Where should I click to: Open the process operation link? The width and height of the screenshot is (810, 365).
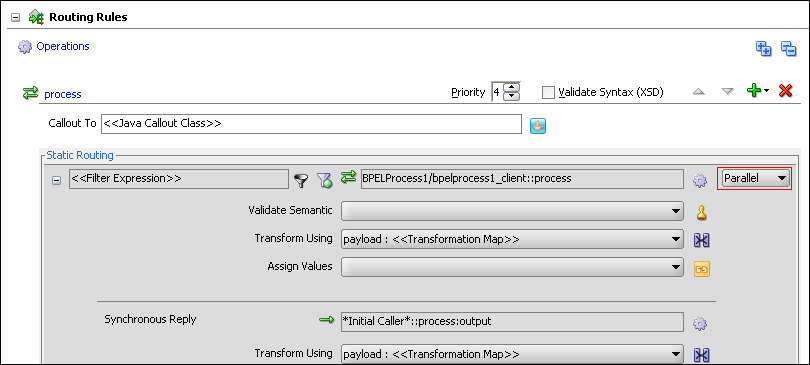click(x=63, y=94)
